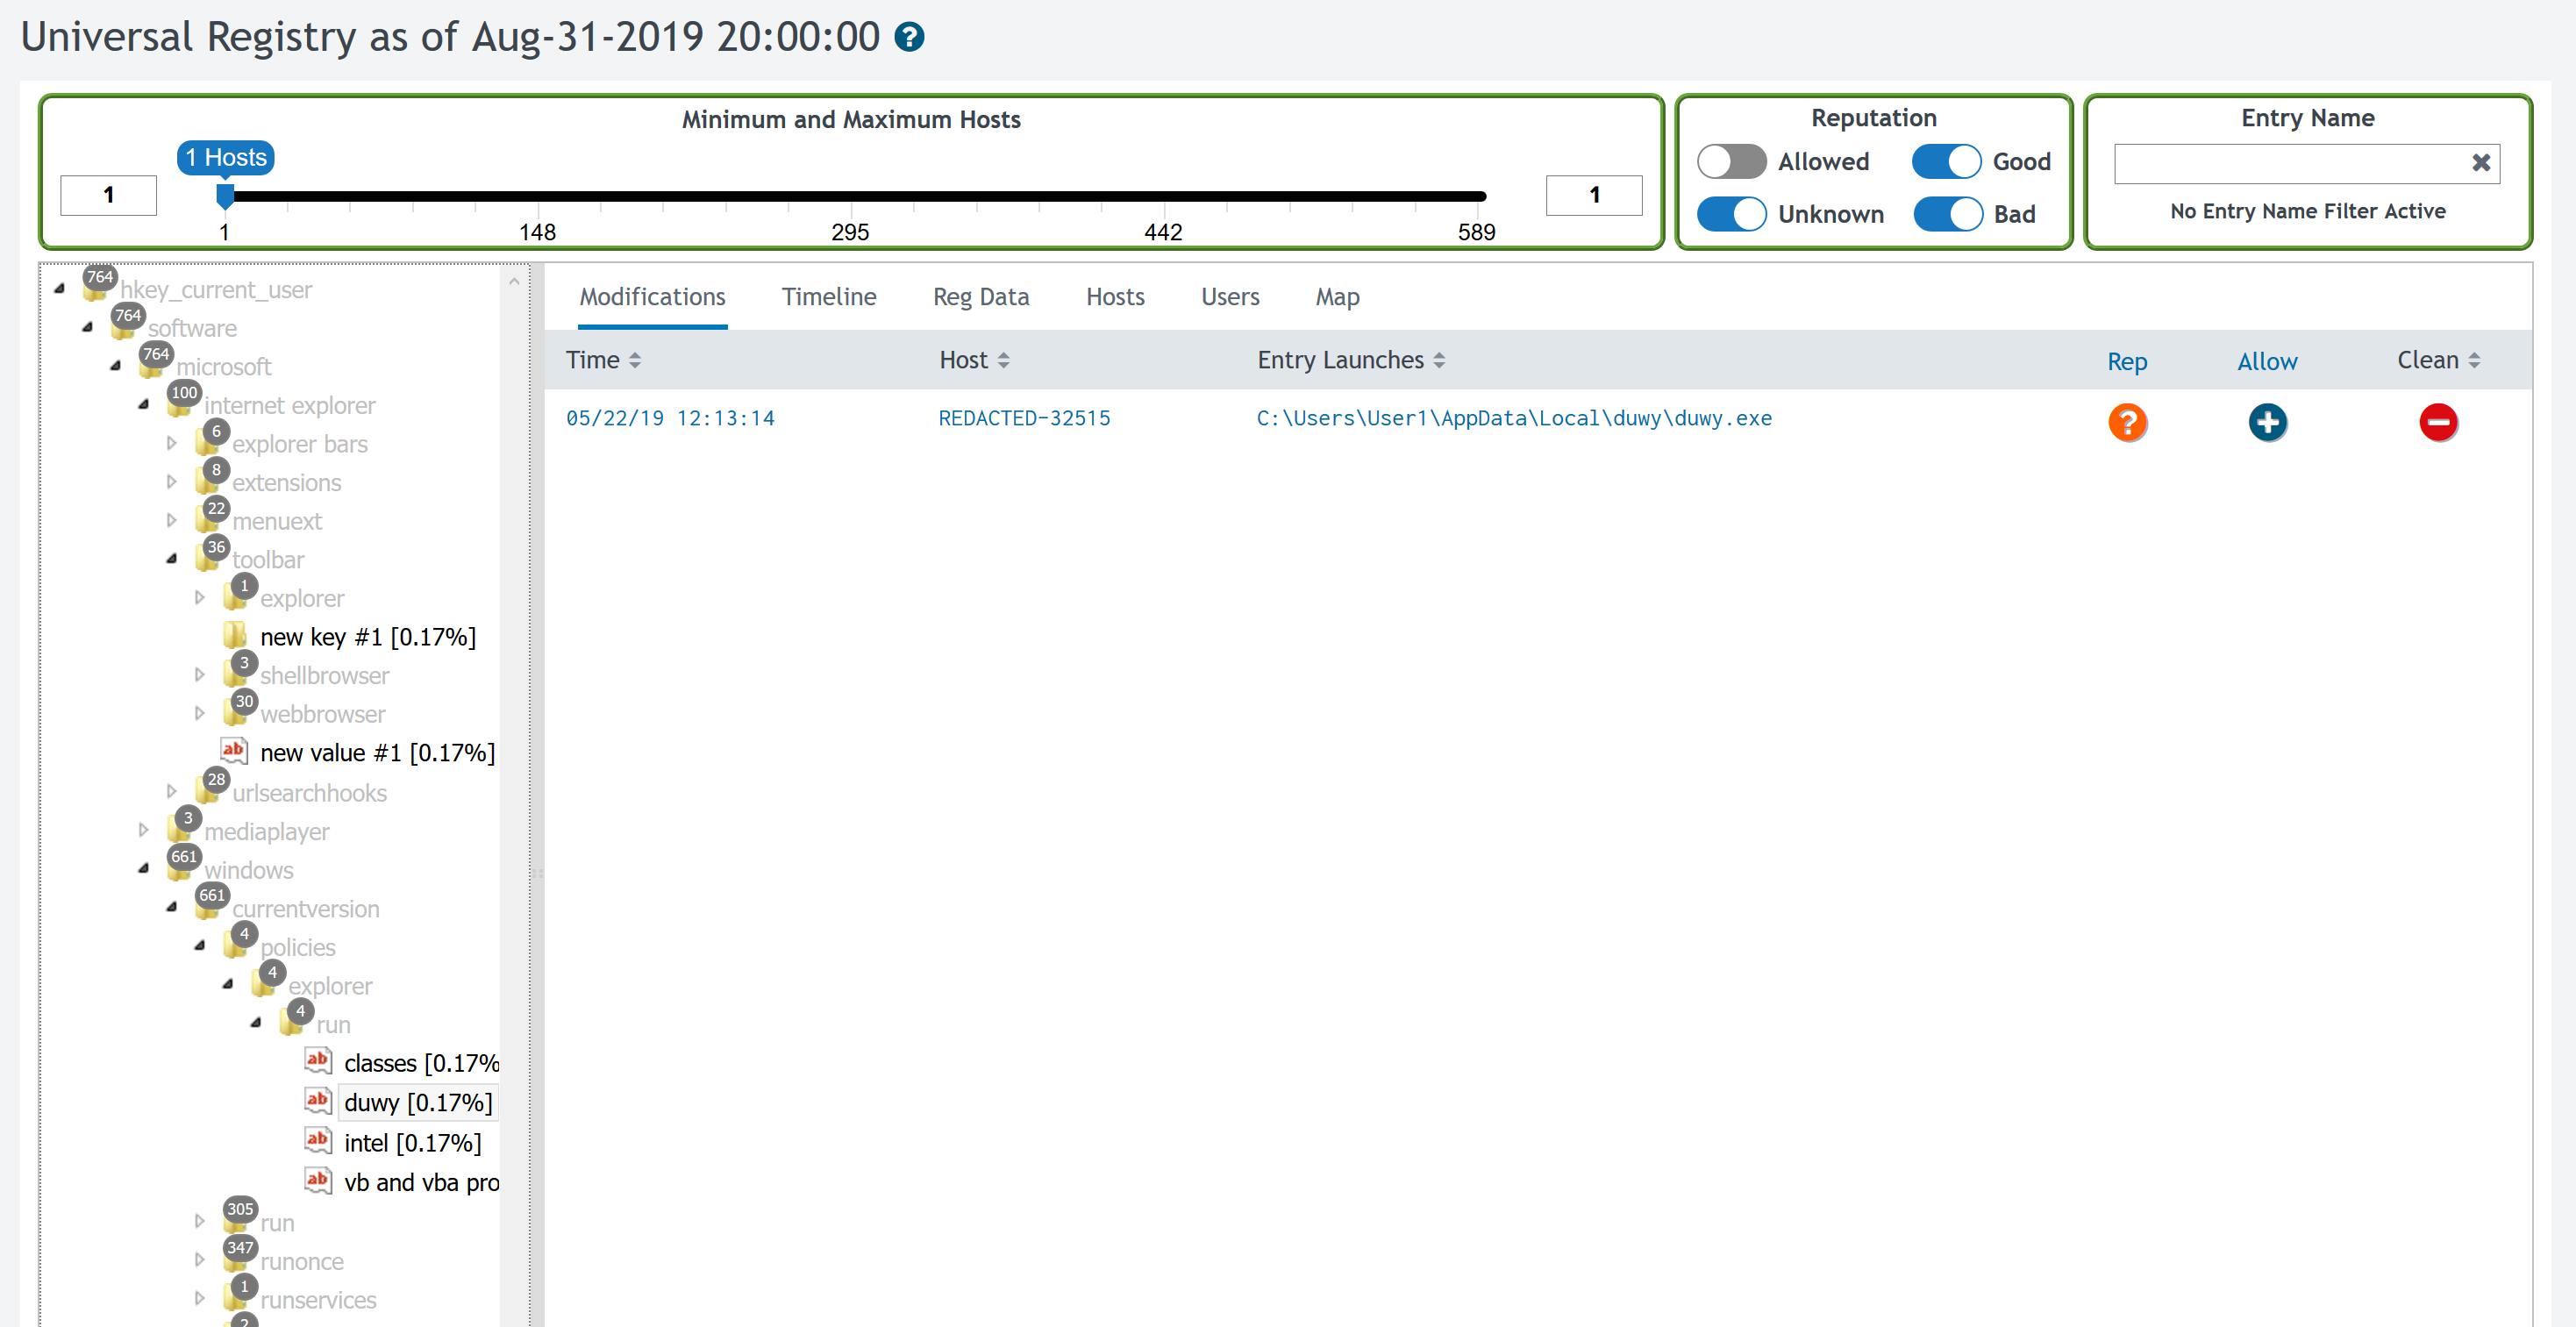
Task: Switch to the Modifications tab
Action: 652,297
